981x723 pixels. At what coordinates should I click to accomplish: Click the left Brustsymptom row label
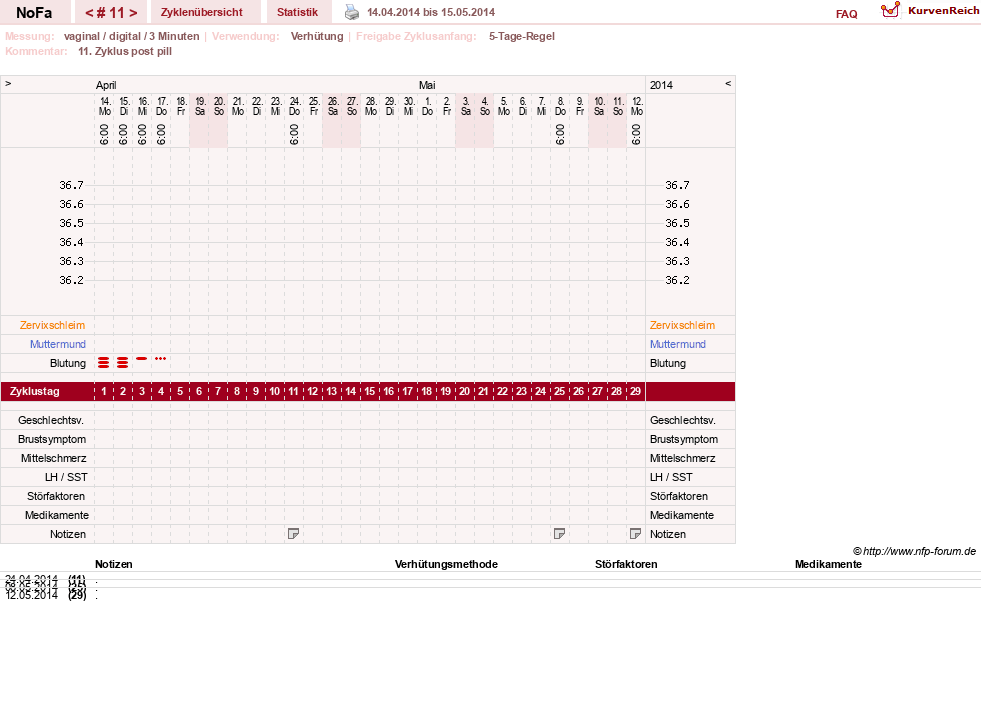[52, 439]
